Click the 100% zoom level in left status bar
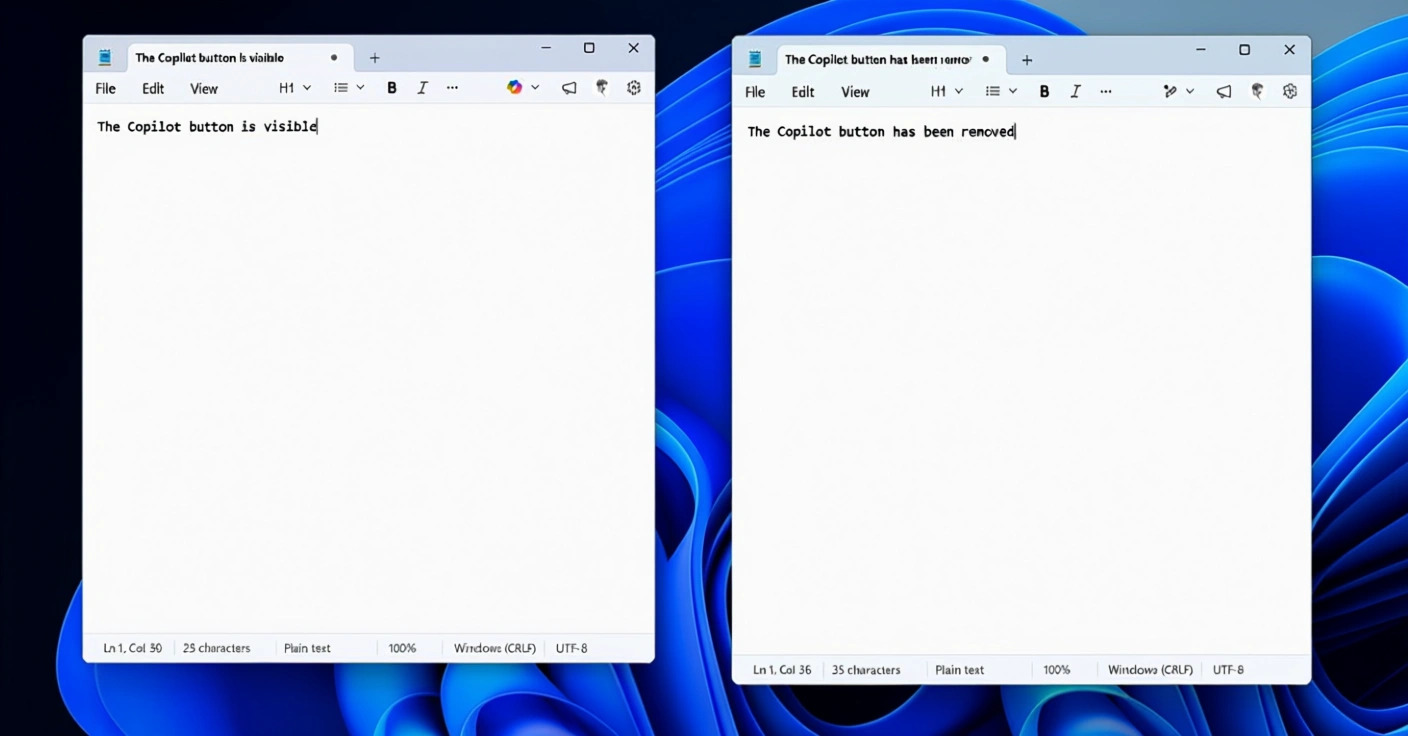Viewport: 1408px width, 736px height. pos(402,648)
